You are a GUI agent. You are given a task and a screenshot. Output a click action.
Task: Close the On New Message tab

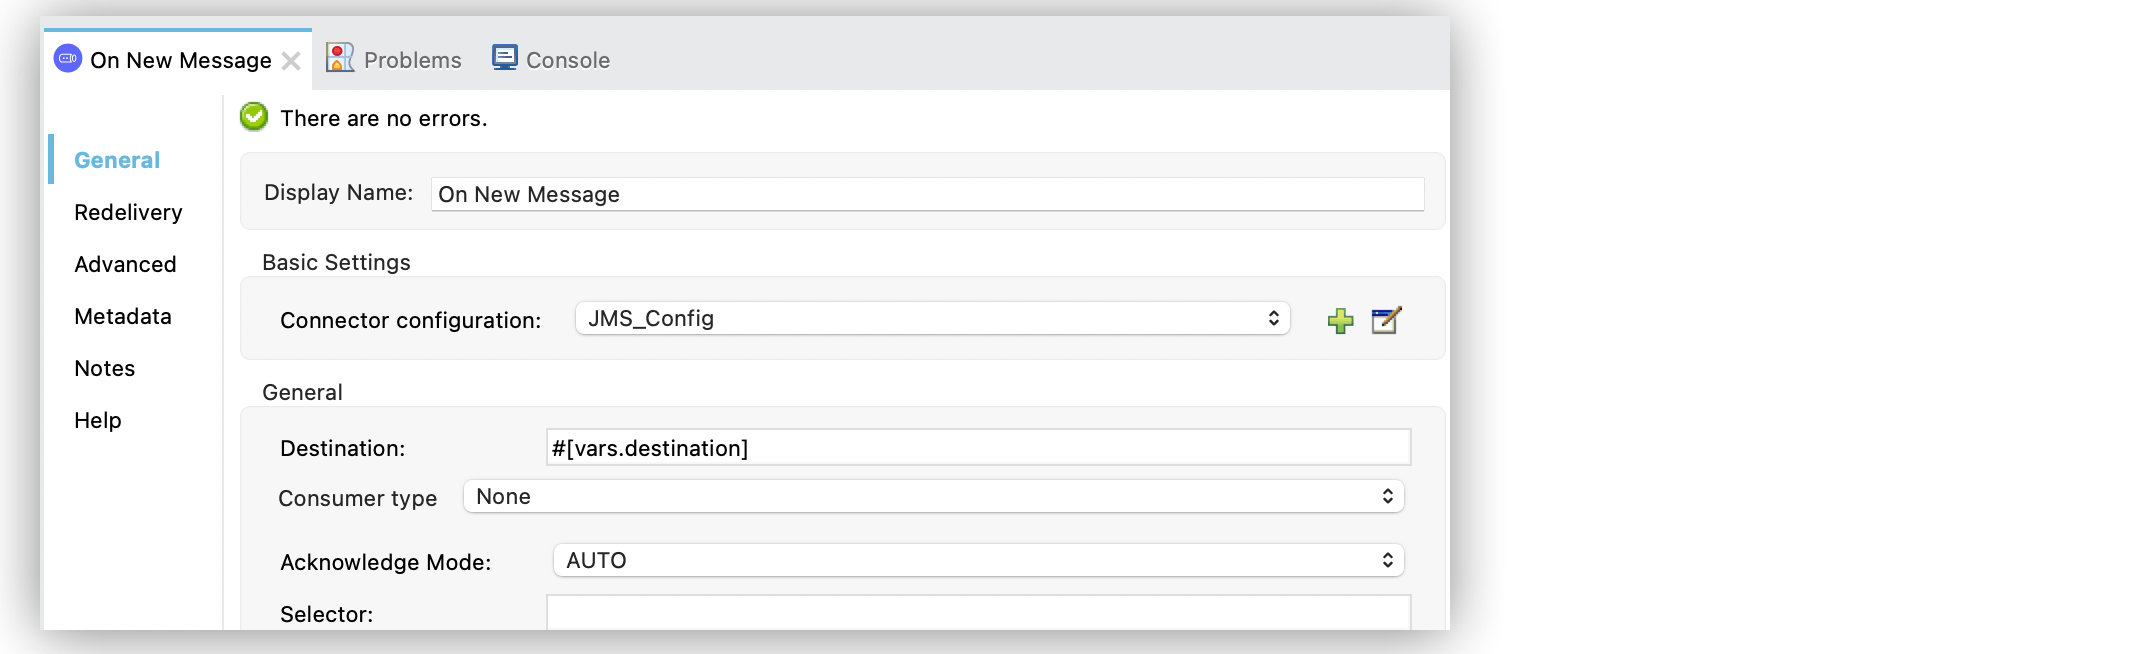[x=291, y=60]
